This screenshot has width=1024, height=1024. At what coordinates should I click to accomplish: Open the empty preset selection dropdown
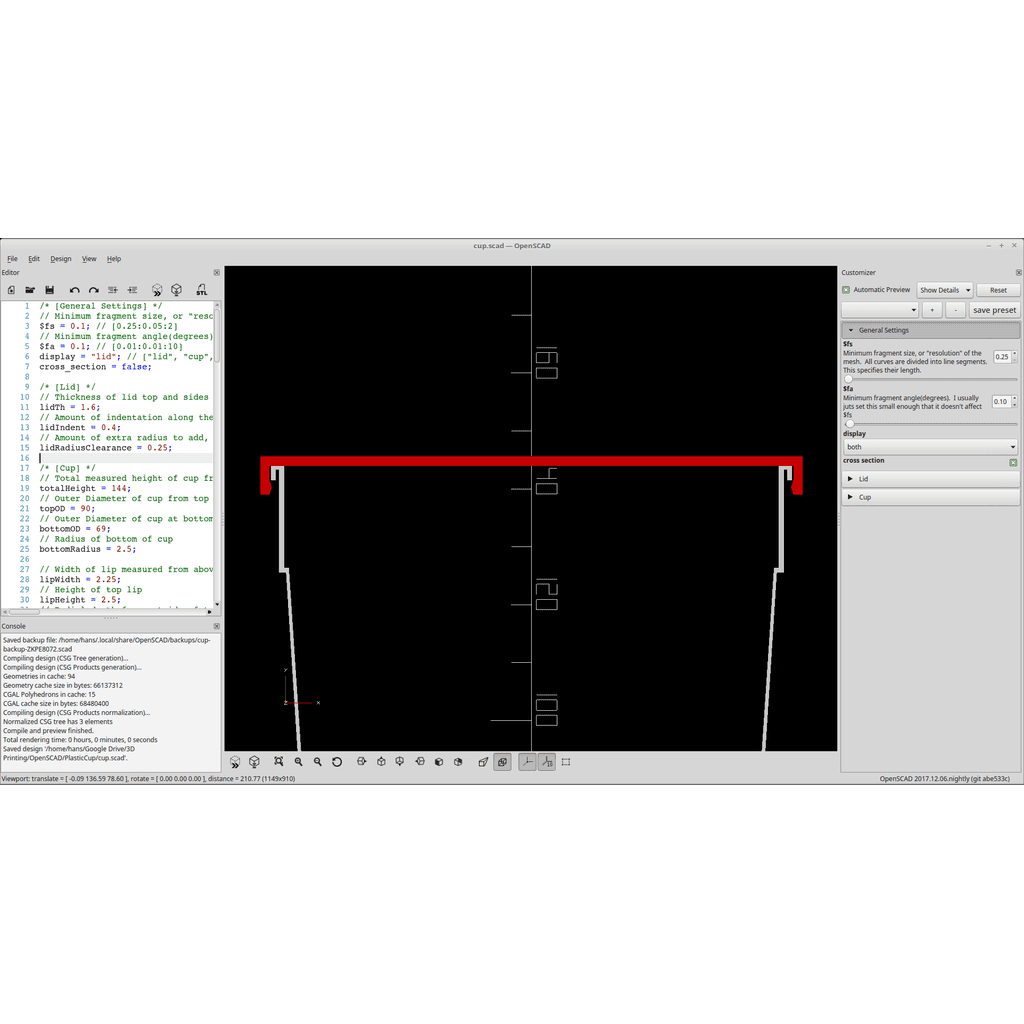(880, 310)
